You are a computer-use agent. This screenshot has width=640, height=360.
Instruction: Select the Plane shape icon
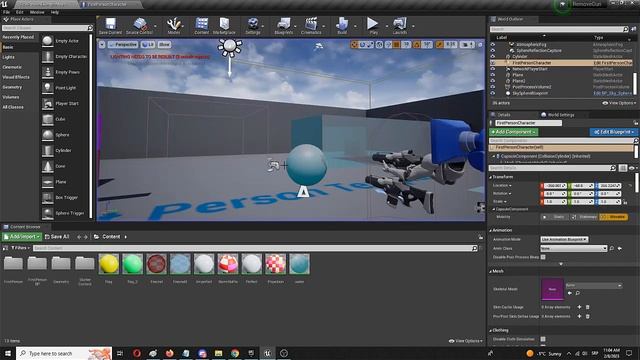pos(48,182)
